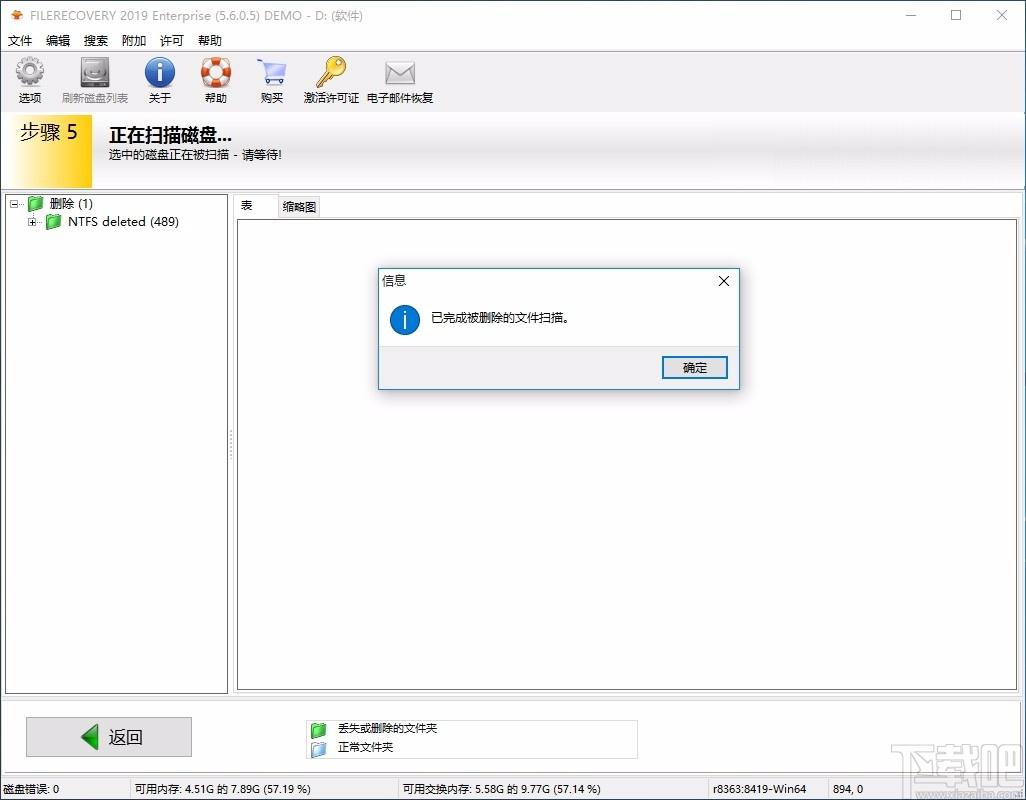Switch to the 缩略图 tab
The width and height of the screenshot is (1026, 800).
pyautogui.click(x=299, y=207)
